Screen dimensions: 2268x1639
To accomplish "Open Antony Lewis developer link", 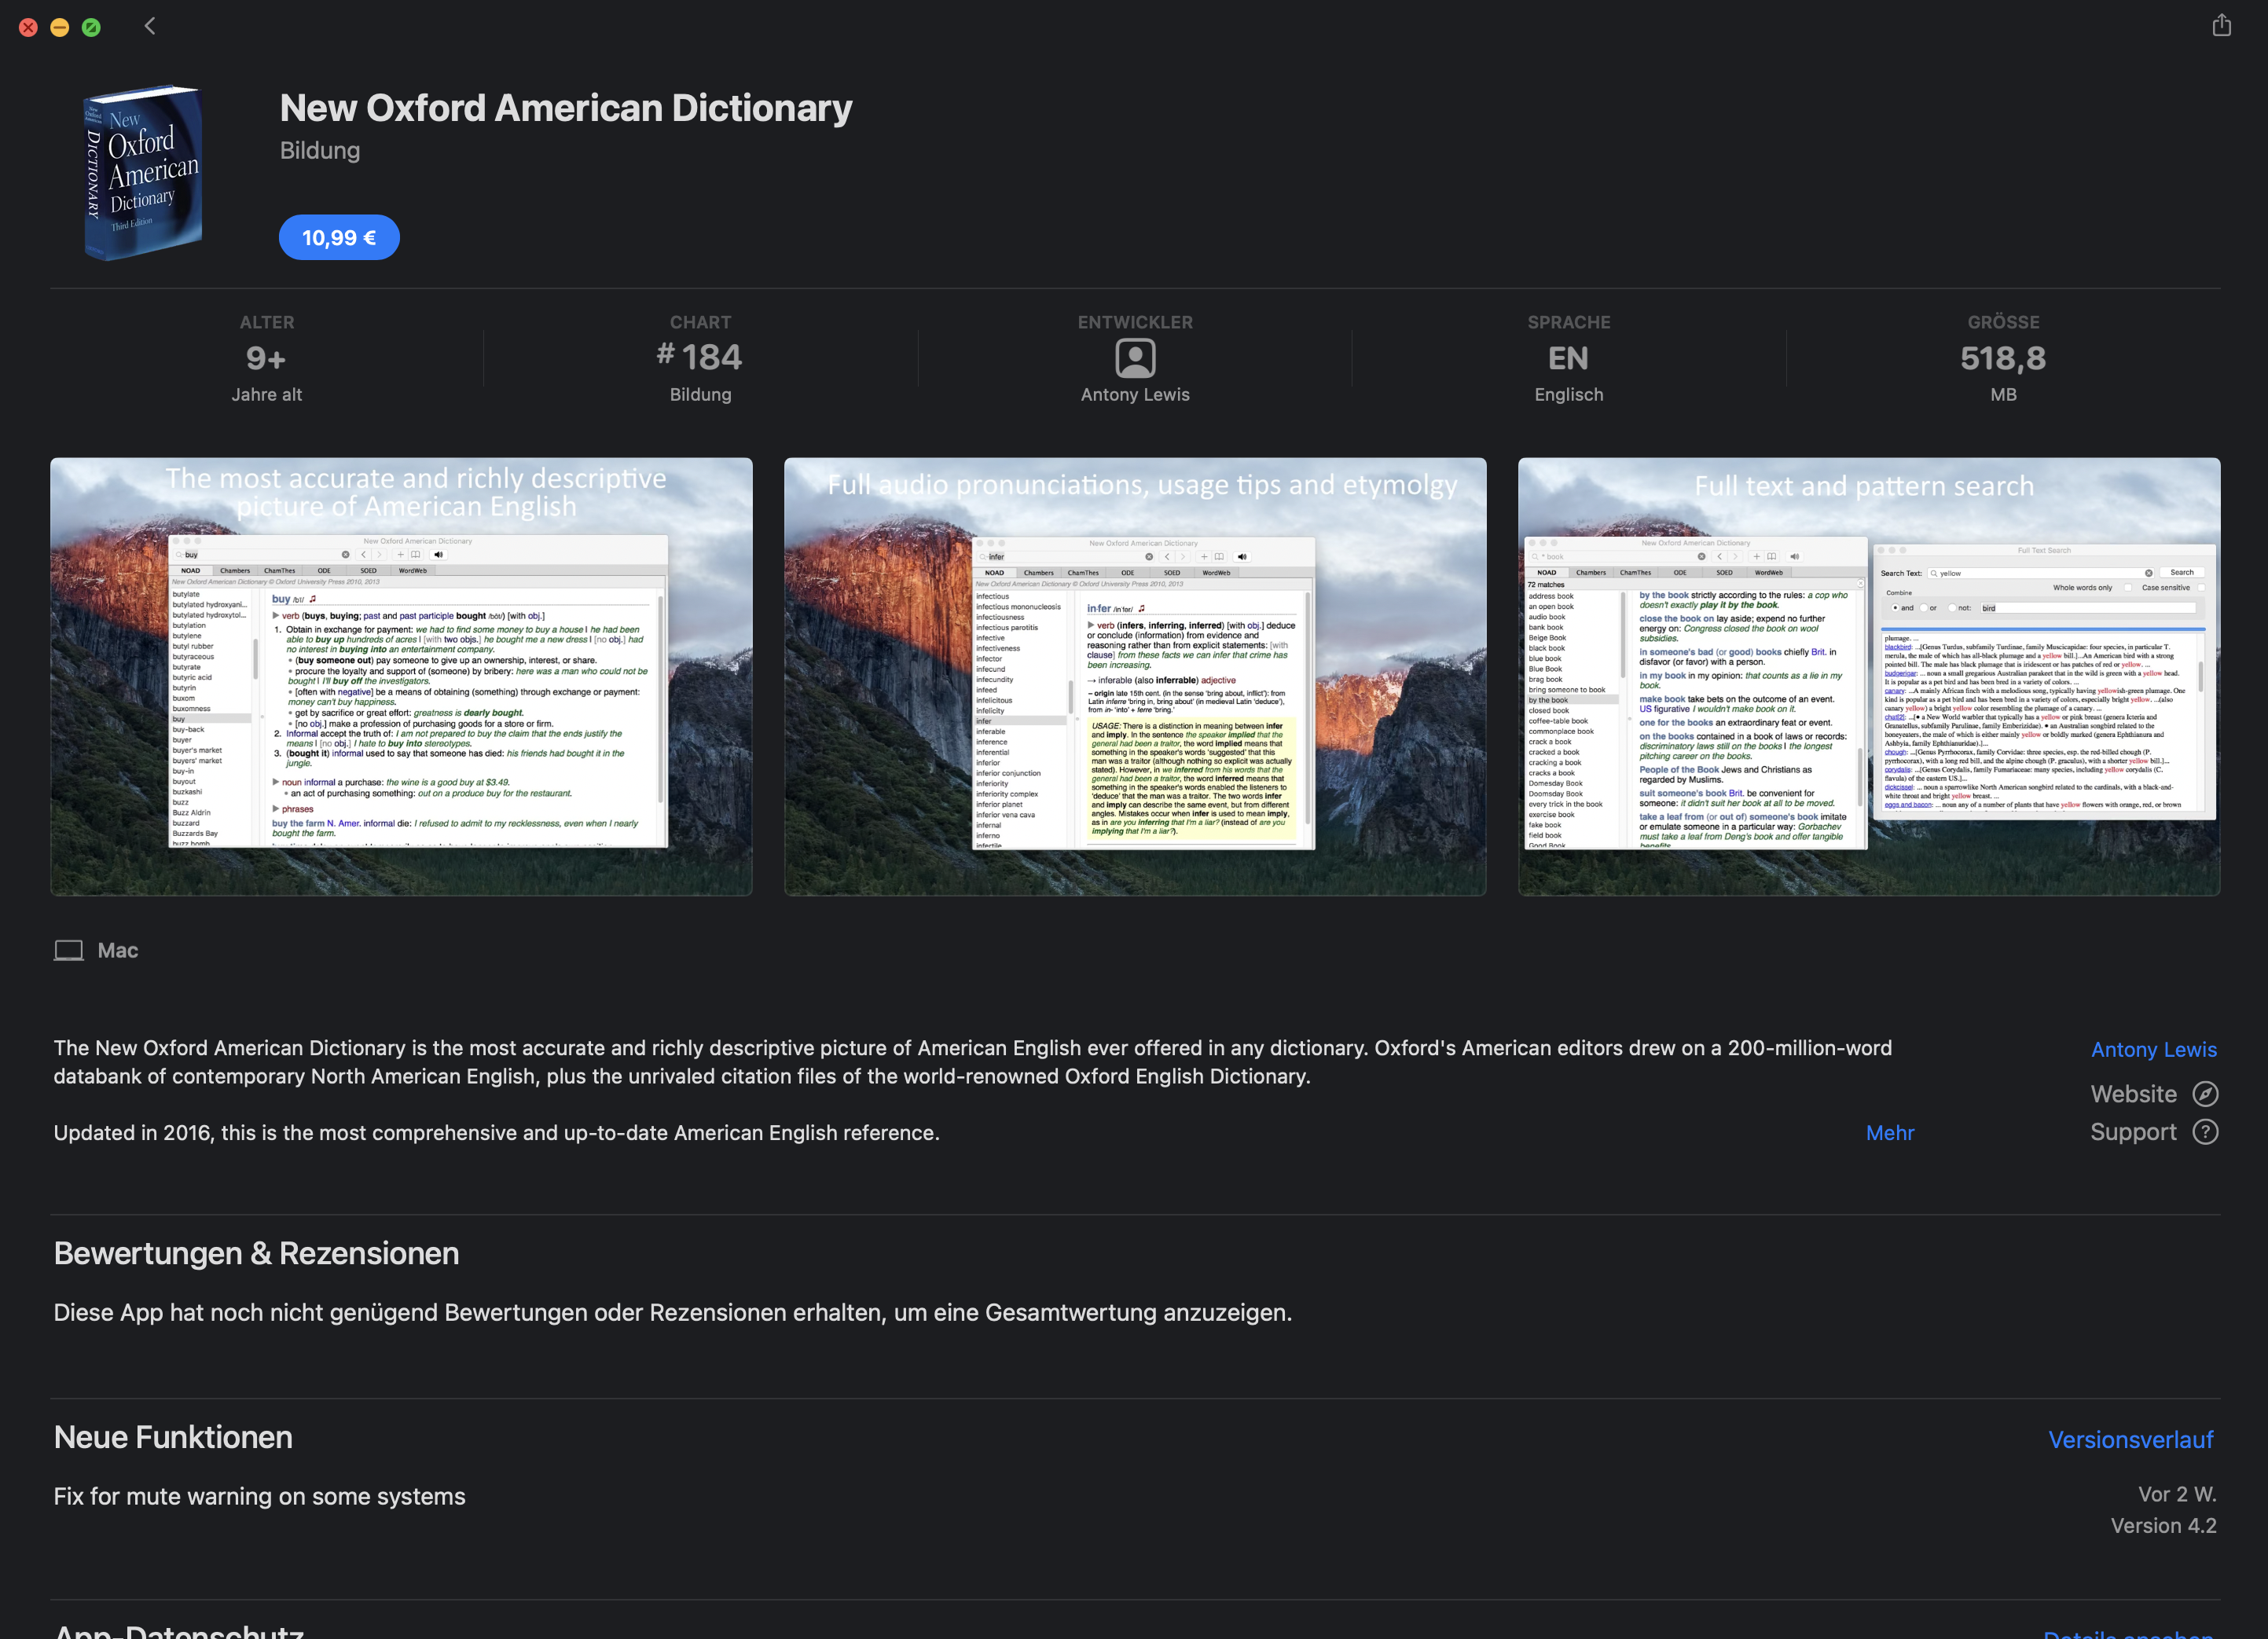I will [2153, 1049].
